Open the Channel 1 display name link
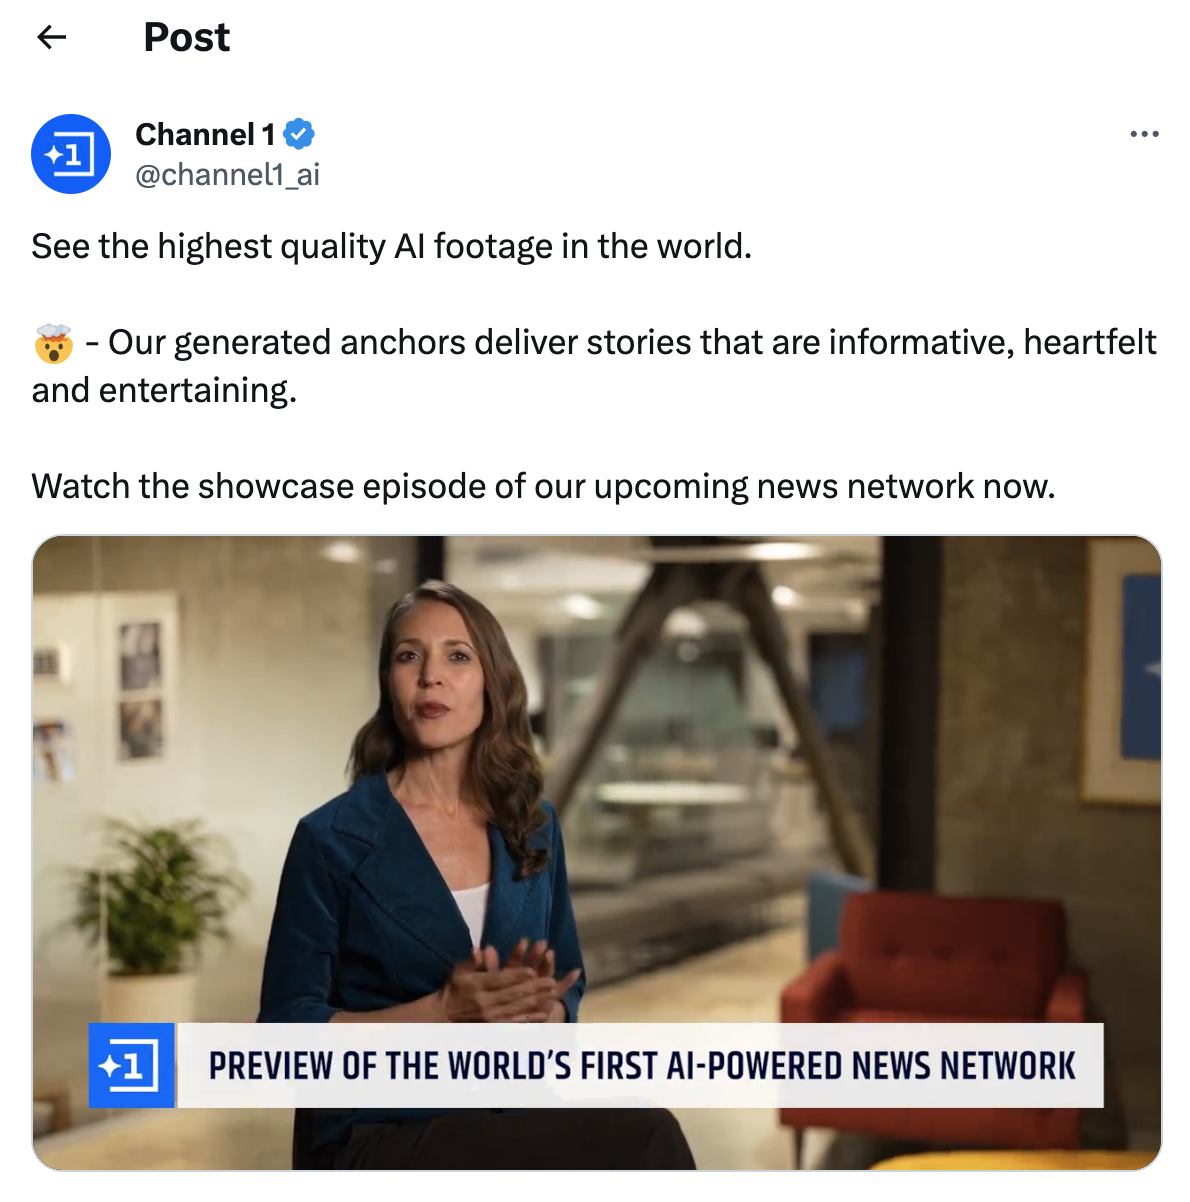 click(x=205, y=134)
